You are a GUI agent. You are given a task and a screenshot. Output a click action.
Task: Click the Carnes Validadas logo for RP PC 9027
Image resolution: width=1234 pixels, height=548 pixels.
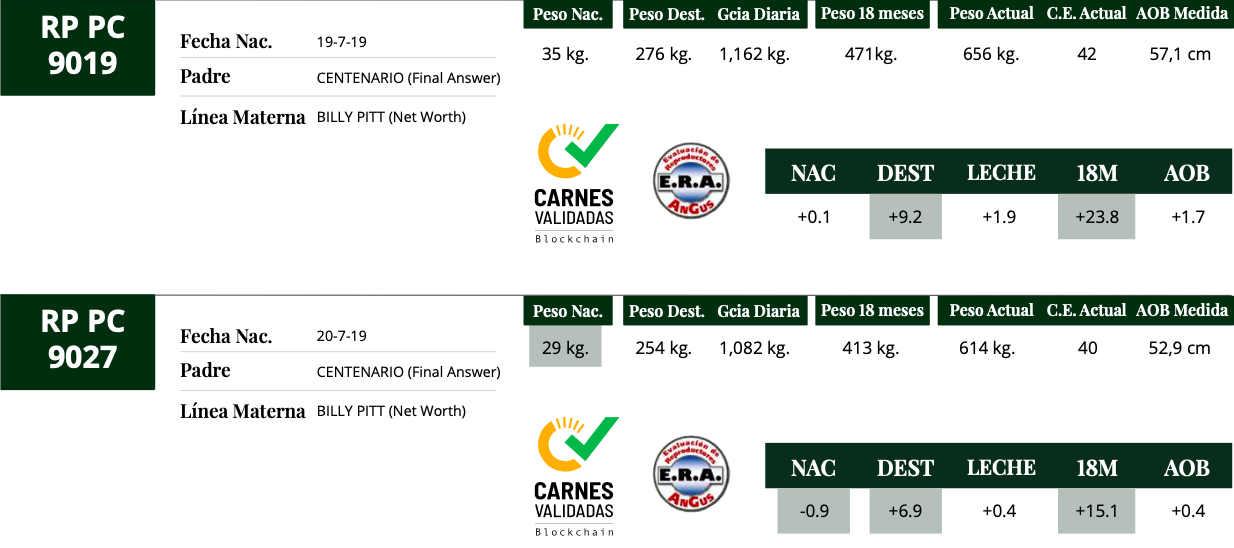577,477
